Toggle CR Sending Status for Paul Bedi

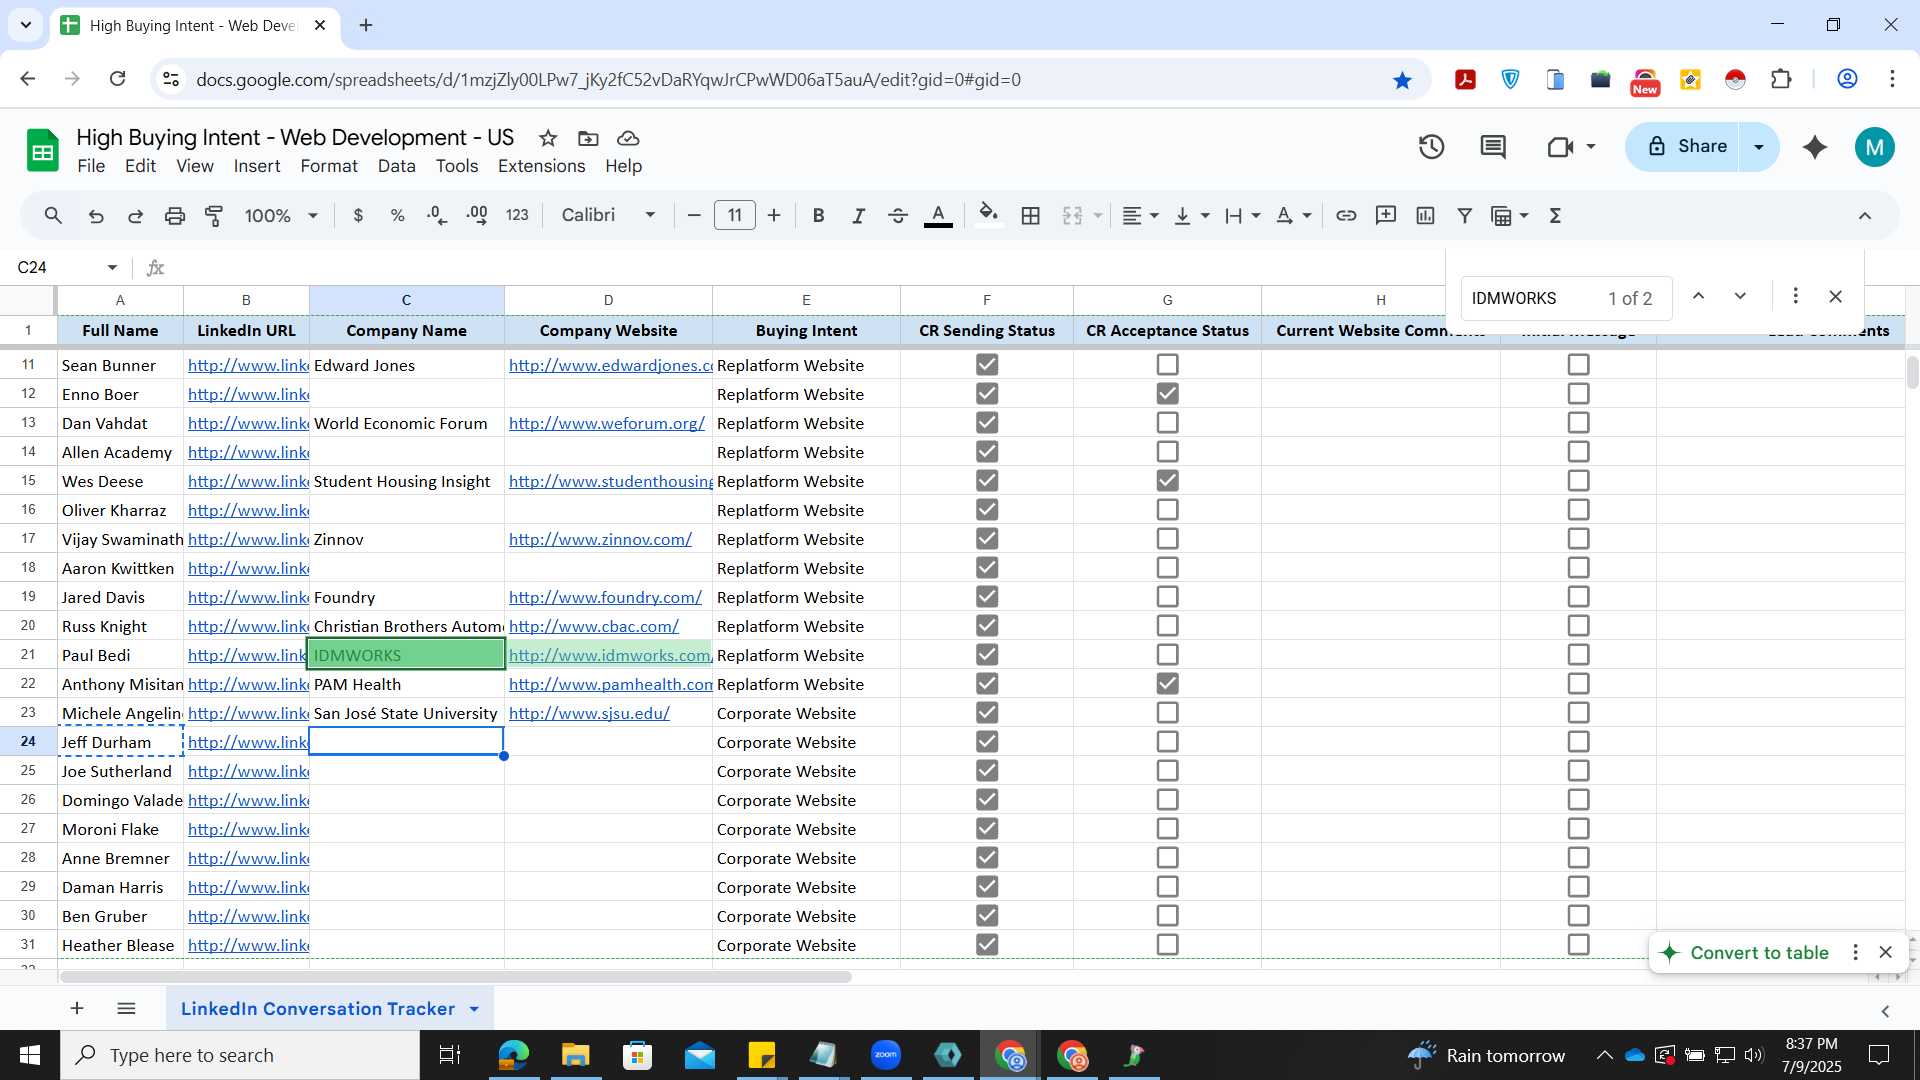click(x=987, y=655)
